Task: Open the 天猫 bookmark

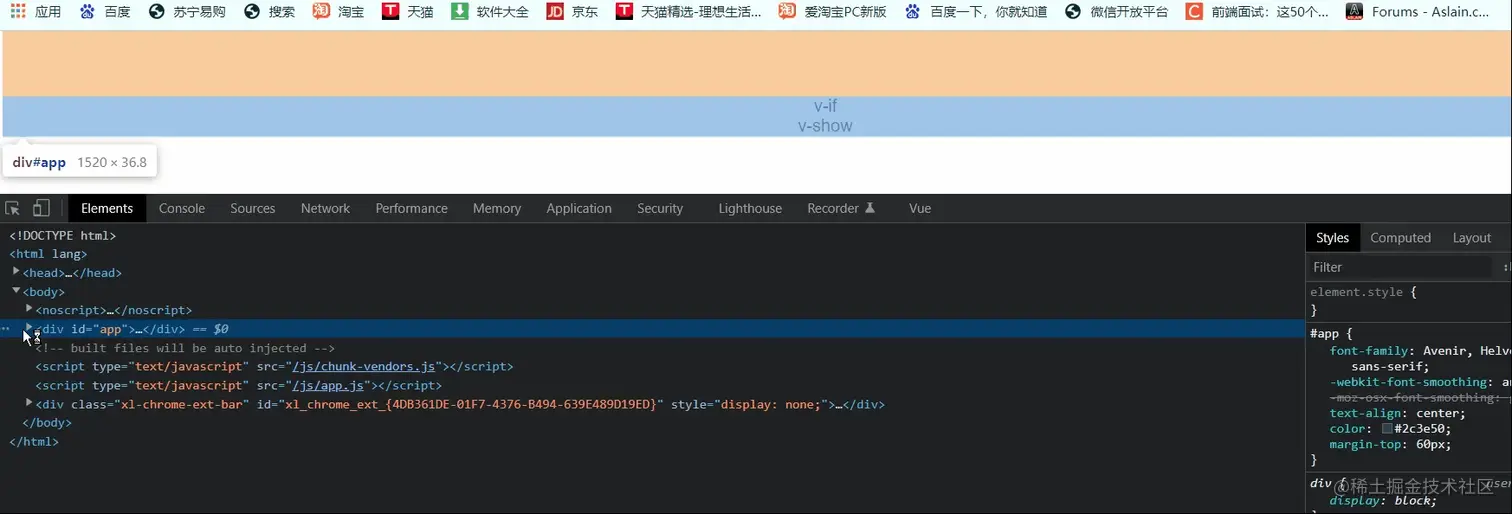Action: coord(408,12)
